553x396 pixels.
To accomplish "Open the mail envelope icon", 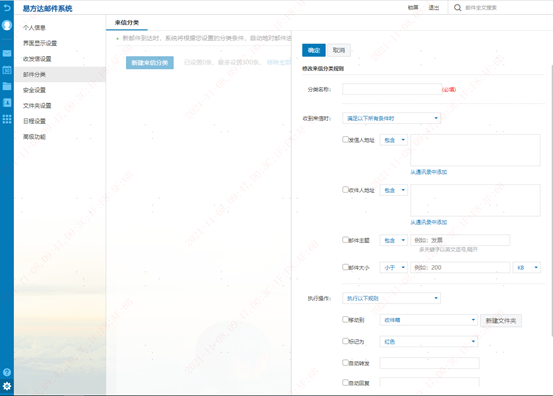I will pyautogui.click(x=7, y=53).
